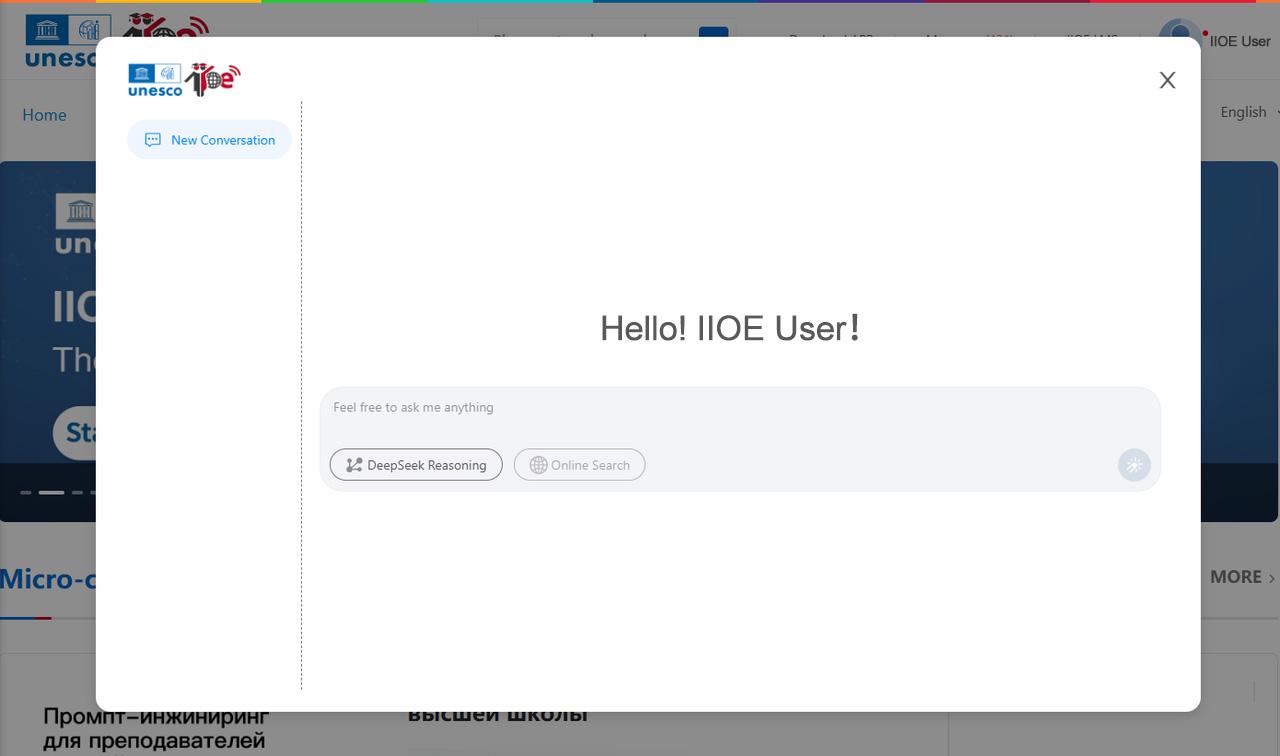1280x756 pixels.
Task: Open the Промпт-инжиниринг для преподавателей course
Action: coord(156,728)
